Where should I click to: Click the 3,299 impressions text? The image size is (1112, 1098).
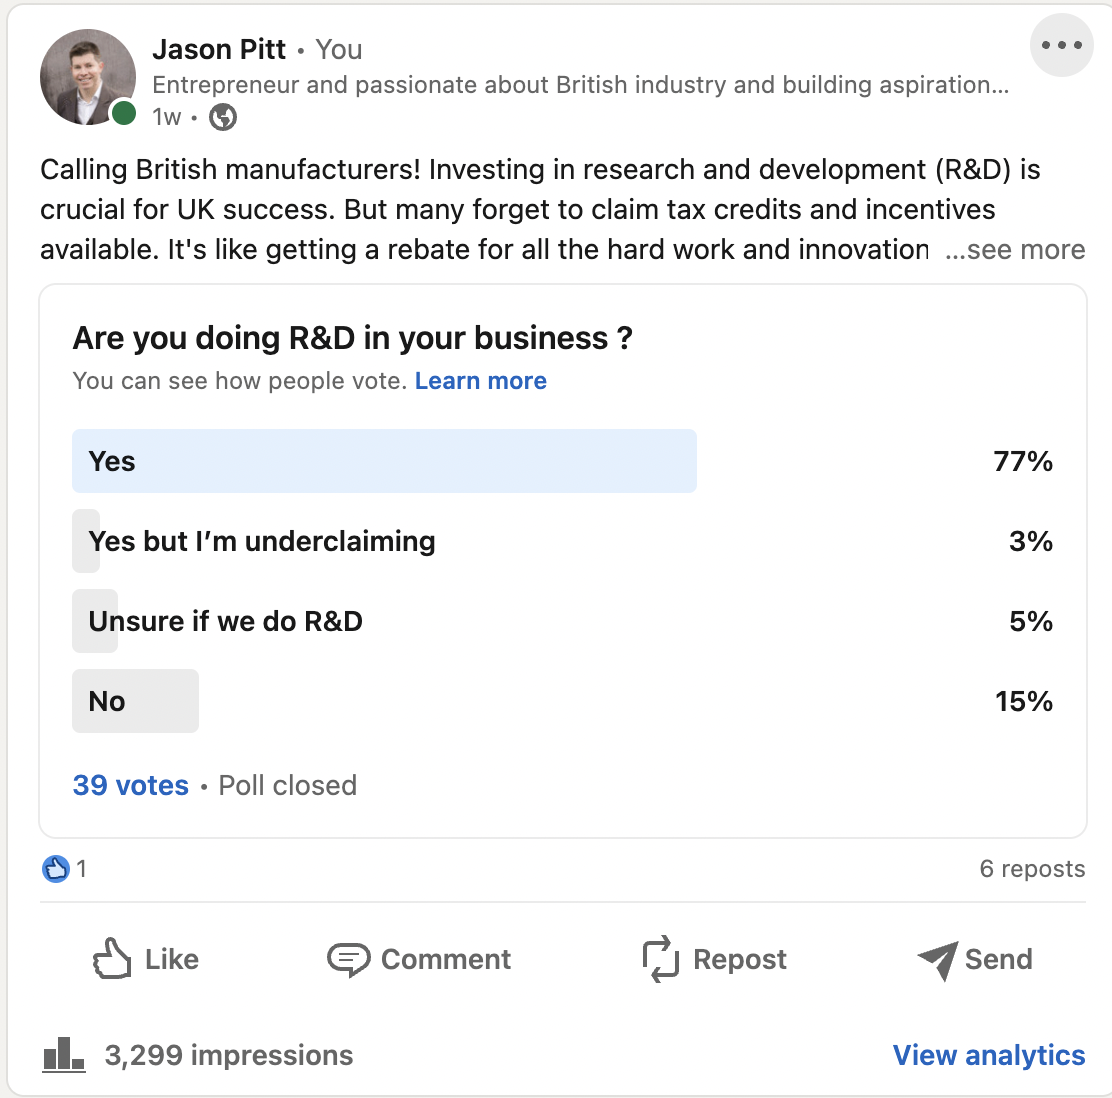(228, 1055)
